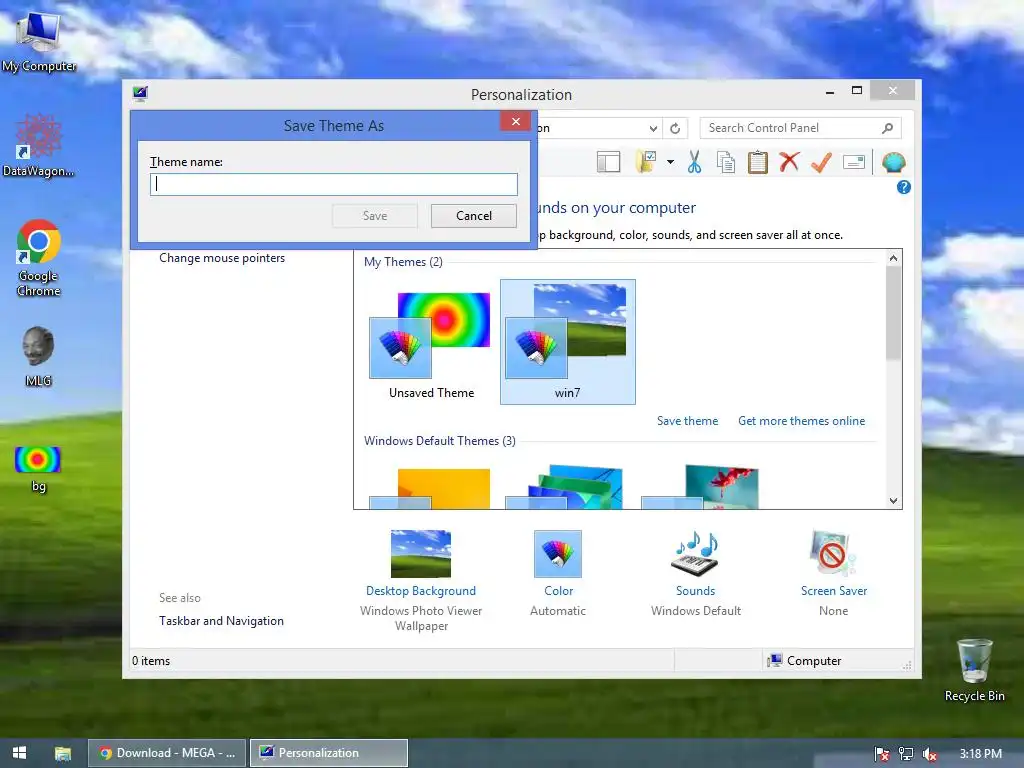
Task: Click the disabled Save button in dialog
Action: [375, 216]
